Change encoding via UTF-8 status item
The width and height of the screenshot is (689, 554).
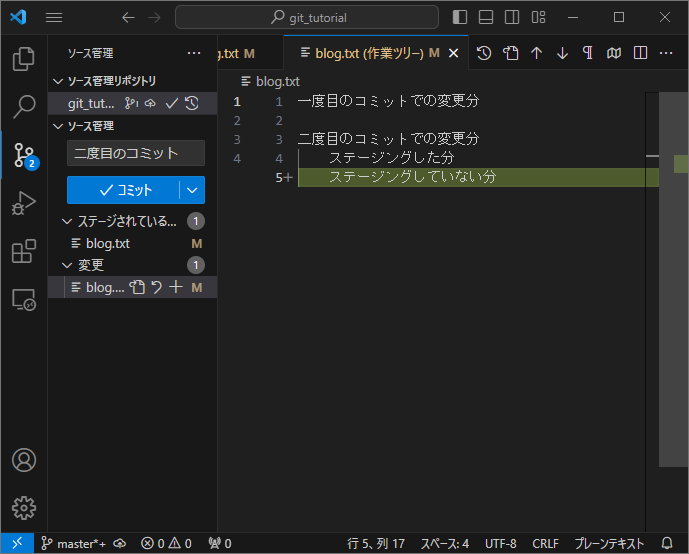500,543
